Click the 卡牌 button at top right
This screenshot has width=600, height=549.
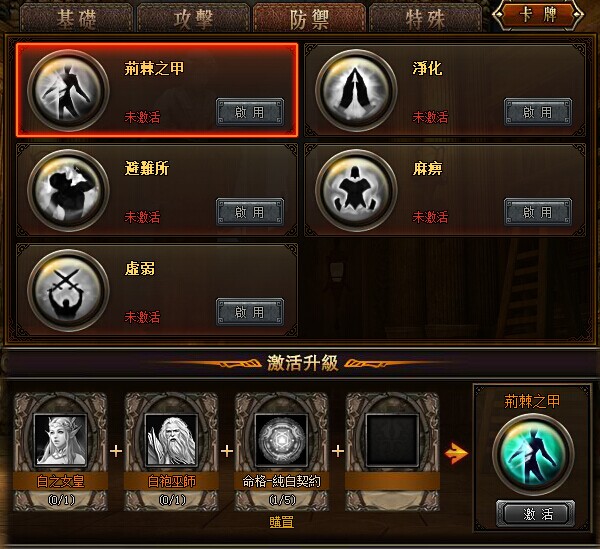(x=538, y=15)
